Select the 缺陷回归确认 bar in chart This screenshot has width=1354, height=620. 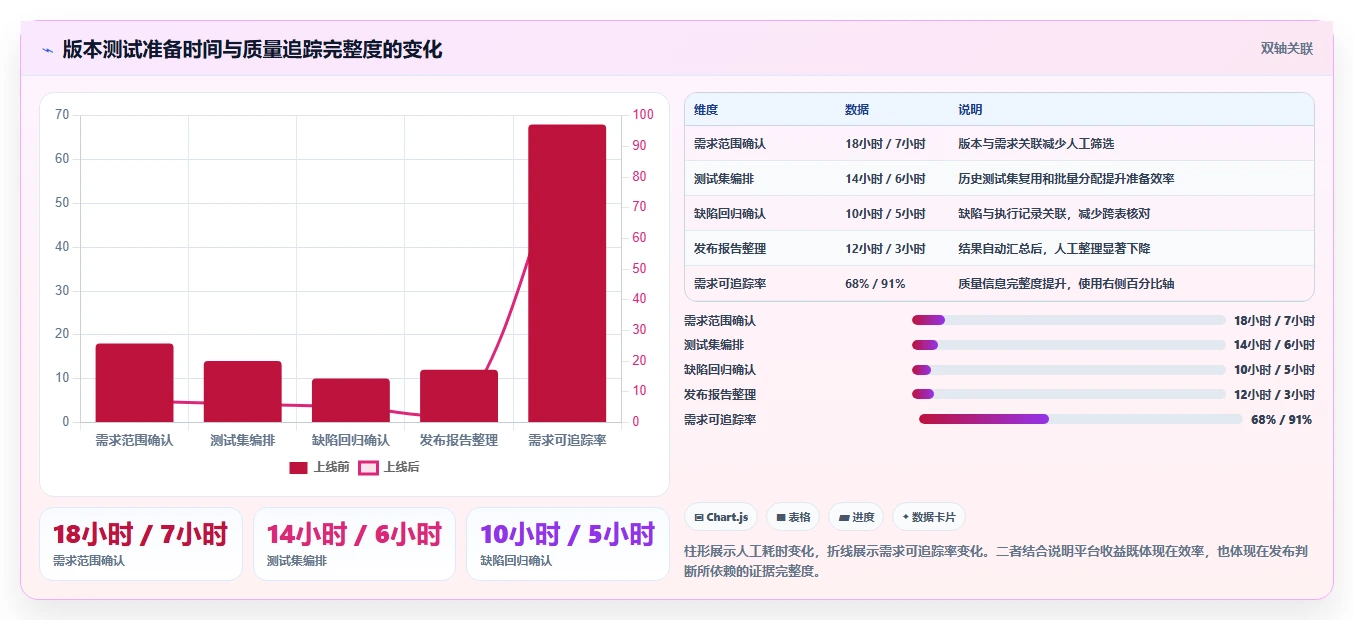[x=351, y=400]
